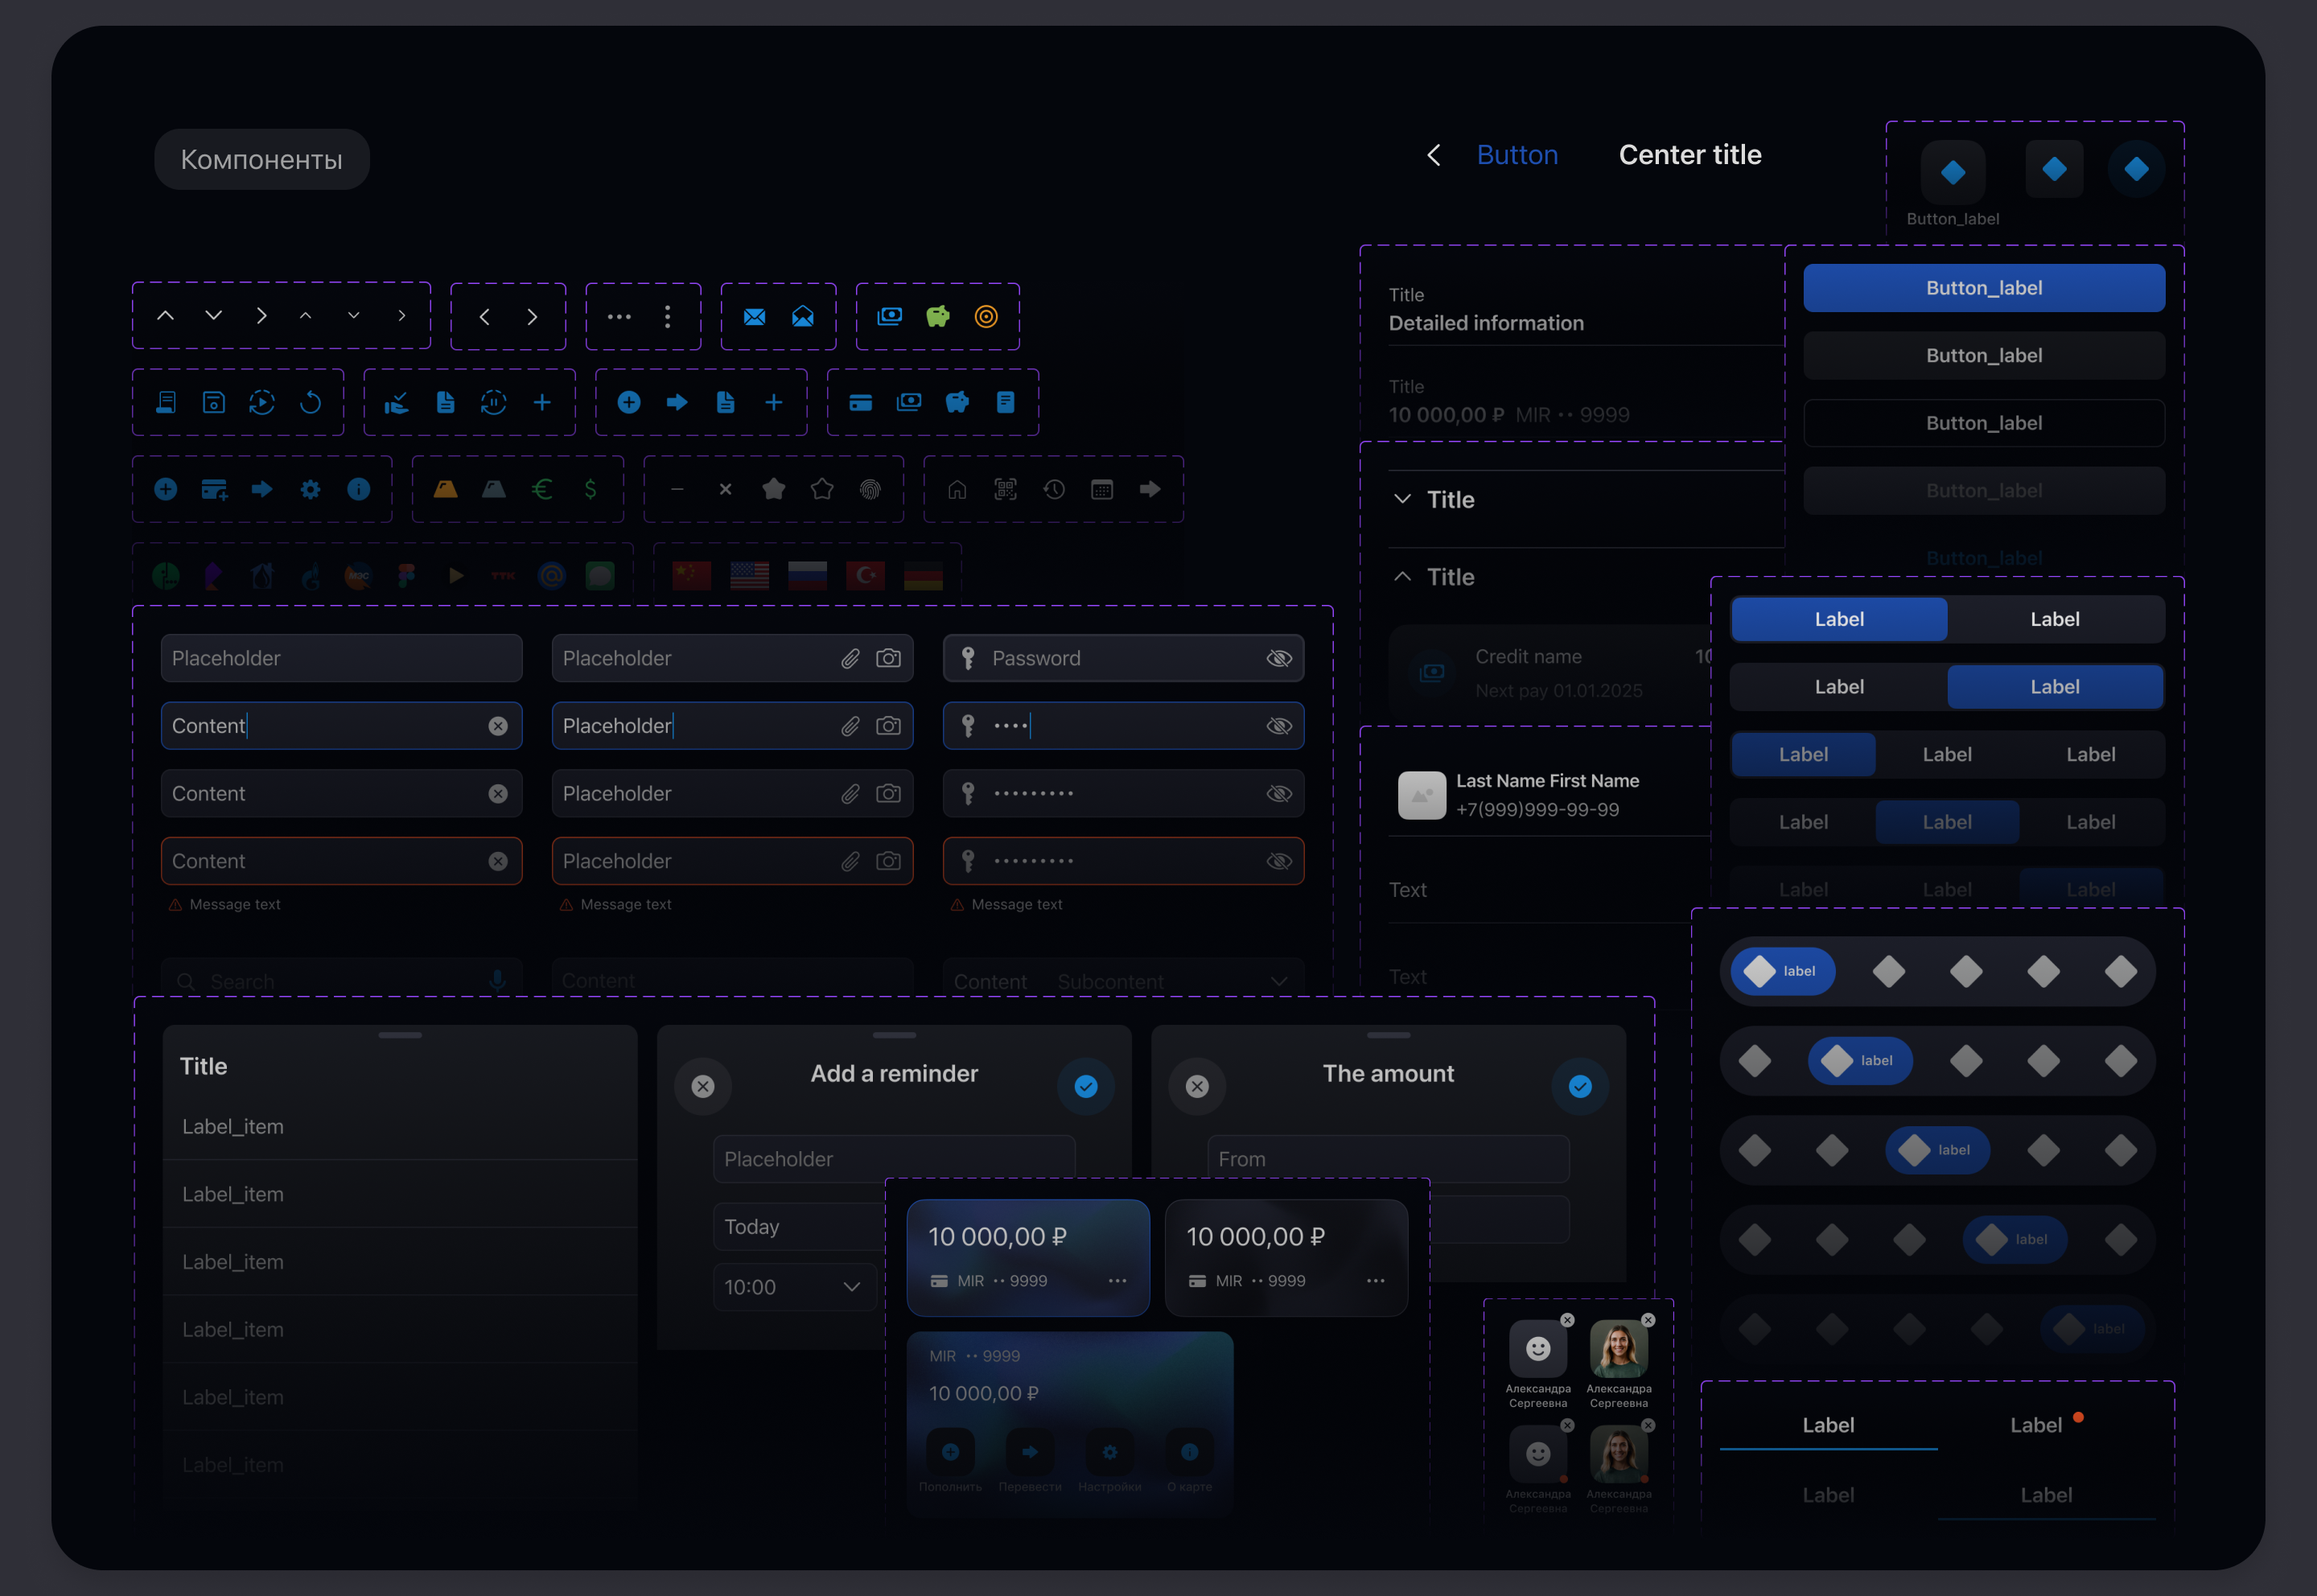The height and width of the screenshot is (1596, 2317).
Task: Click the blue primary Button_label button
Action: pos(1983,288)
